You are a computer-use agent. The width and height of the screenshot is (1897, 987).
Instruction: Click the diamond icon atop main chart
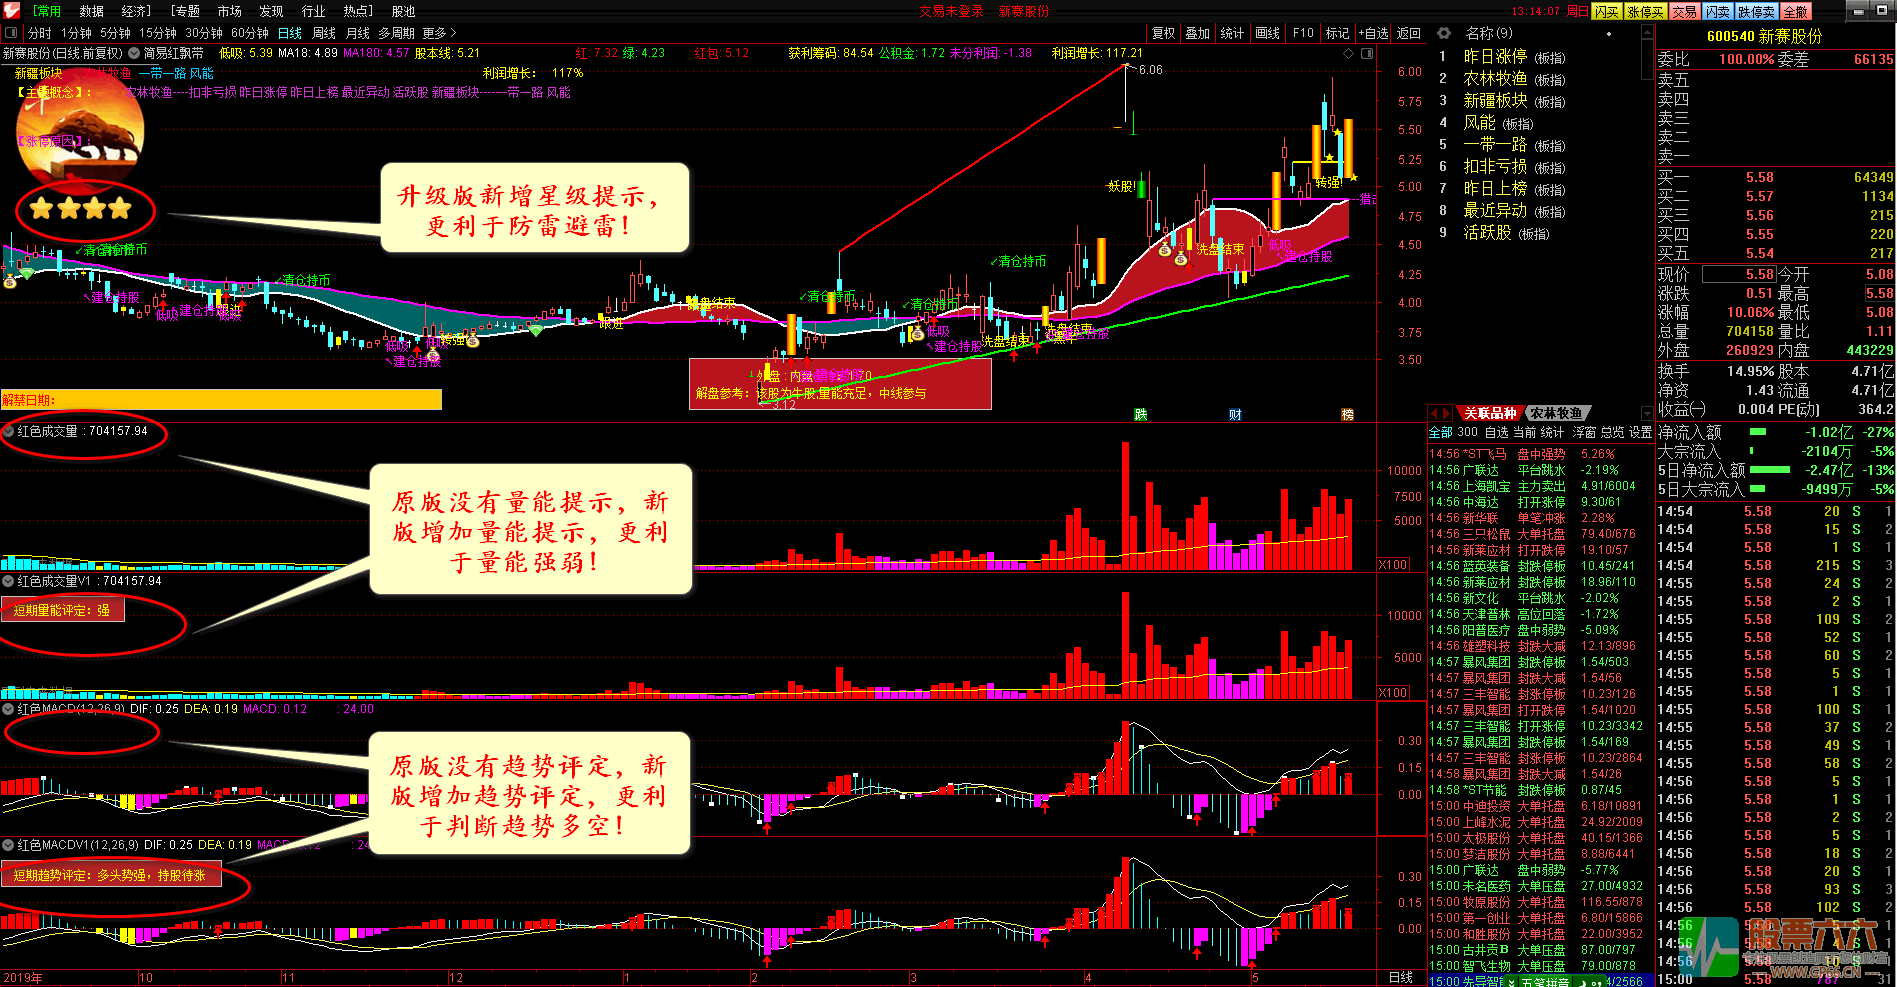coord(1349,53)
